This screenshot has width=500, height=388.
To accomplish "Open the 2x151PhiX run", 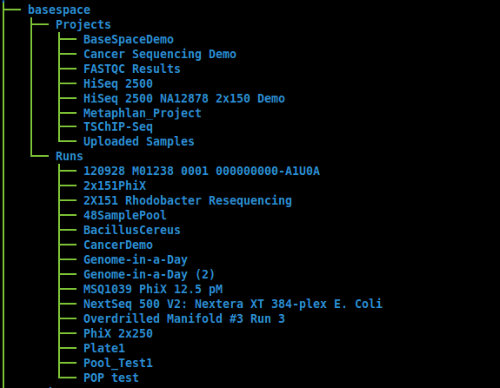I will [115, 186].
